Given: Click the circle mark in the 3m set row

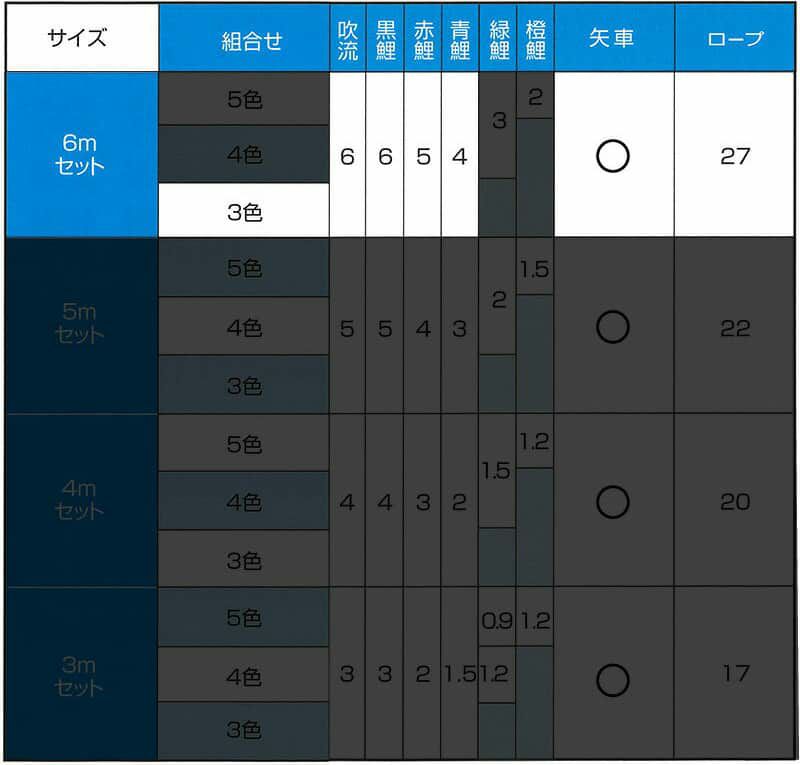Looking at the screenshot, I should pos(612,680).
